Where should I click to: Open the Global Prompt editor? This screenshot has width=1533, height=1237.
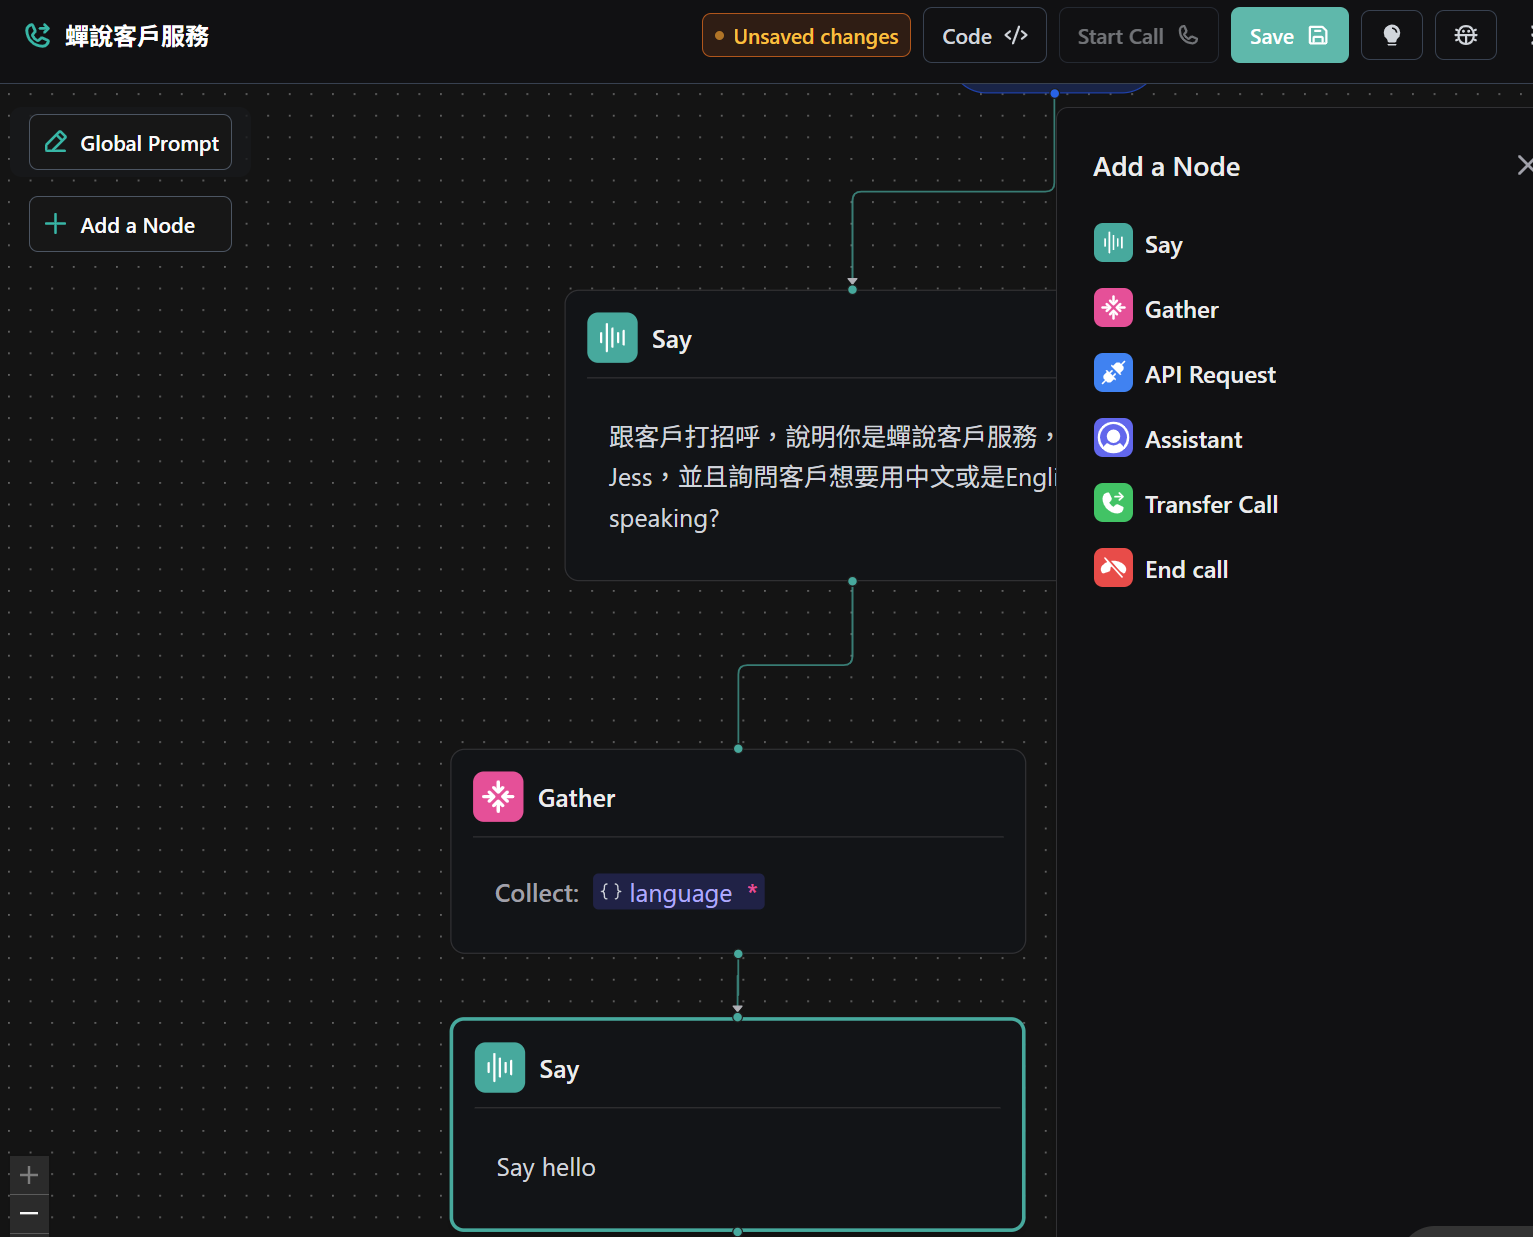click(x=130, y=142)
